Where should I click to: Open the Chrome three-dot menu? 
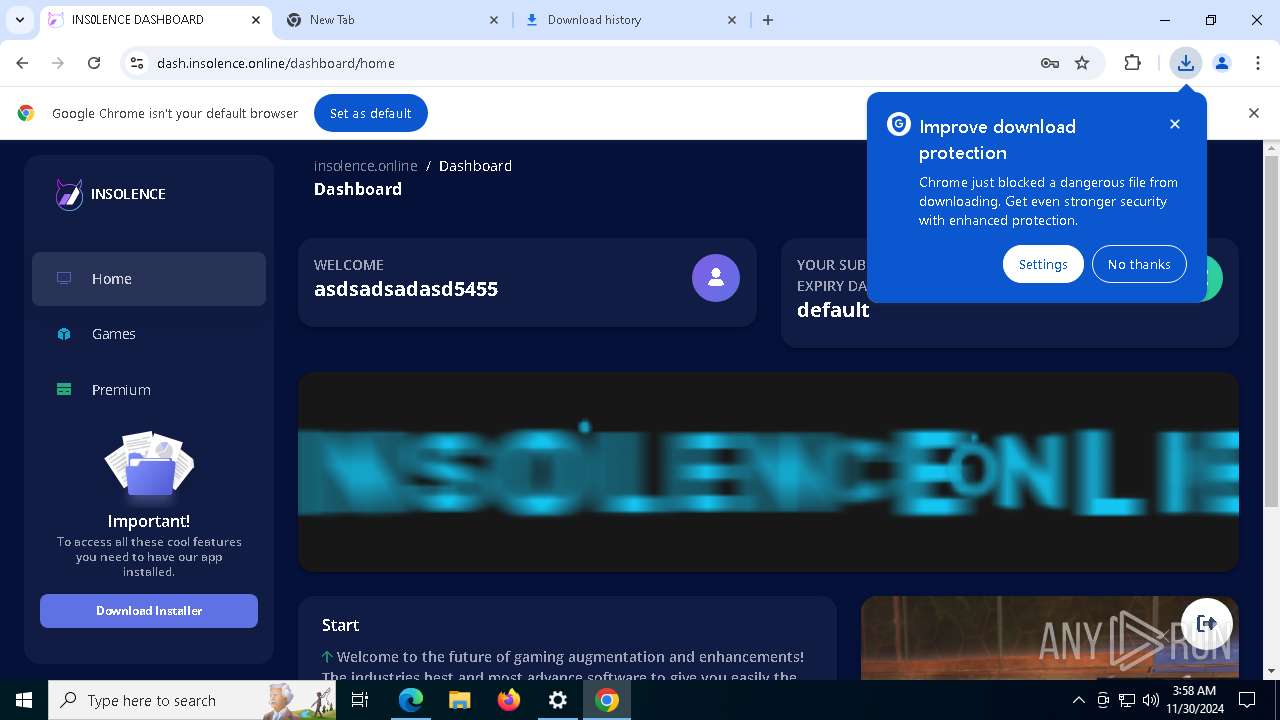pyautogui.click(x=1258, y=63)
